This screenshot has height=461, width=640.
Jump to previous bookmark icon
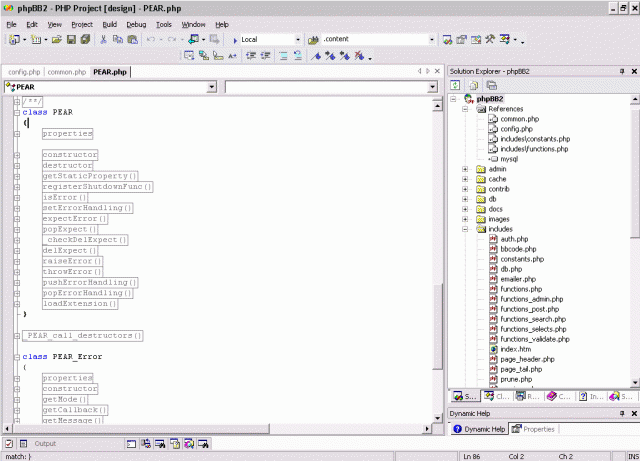344,56
